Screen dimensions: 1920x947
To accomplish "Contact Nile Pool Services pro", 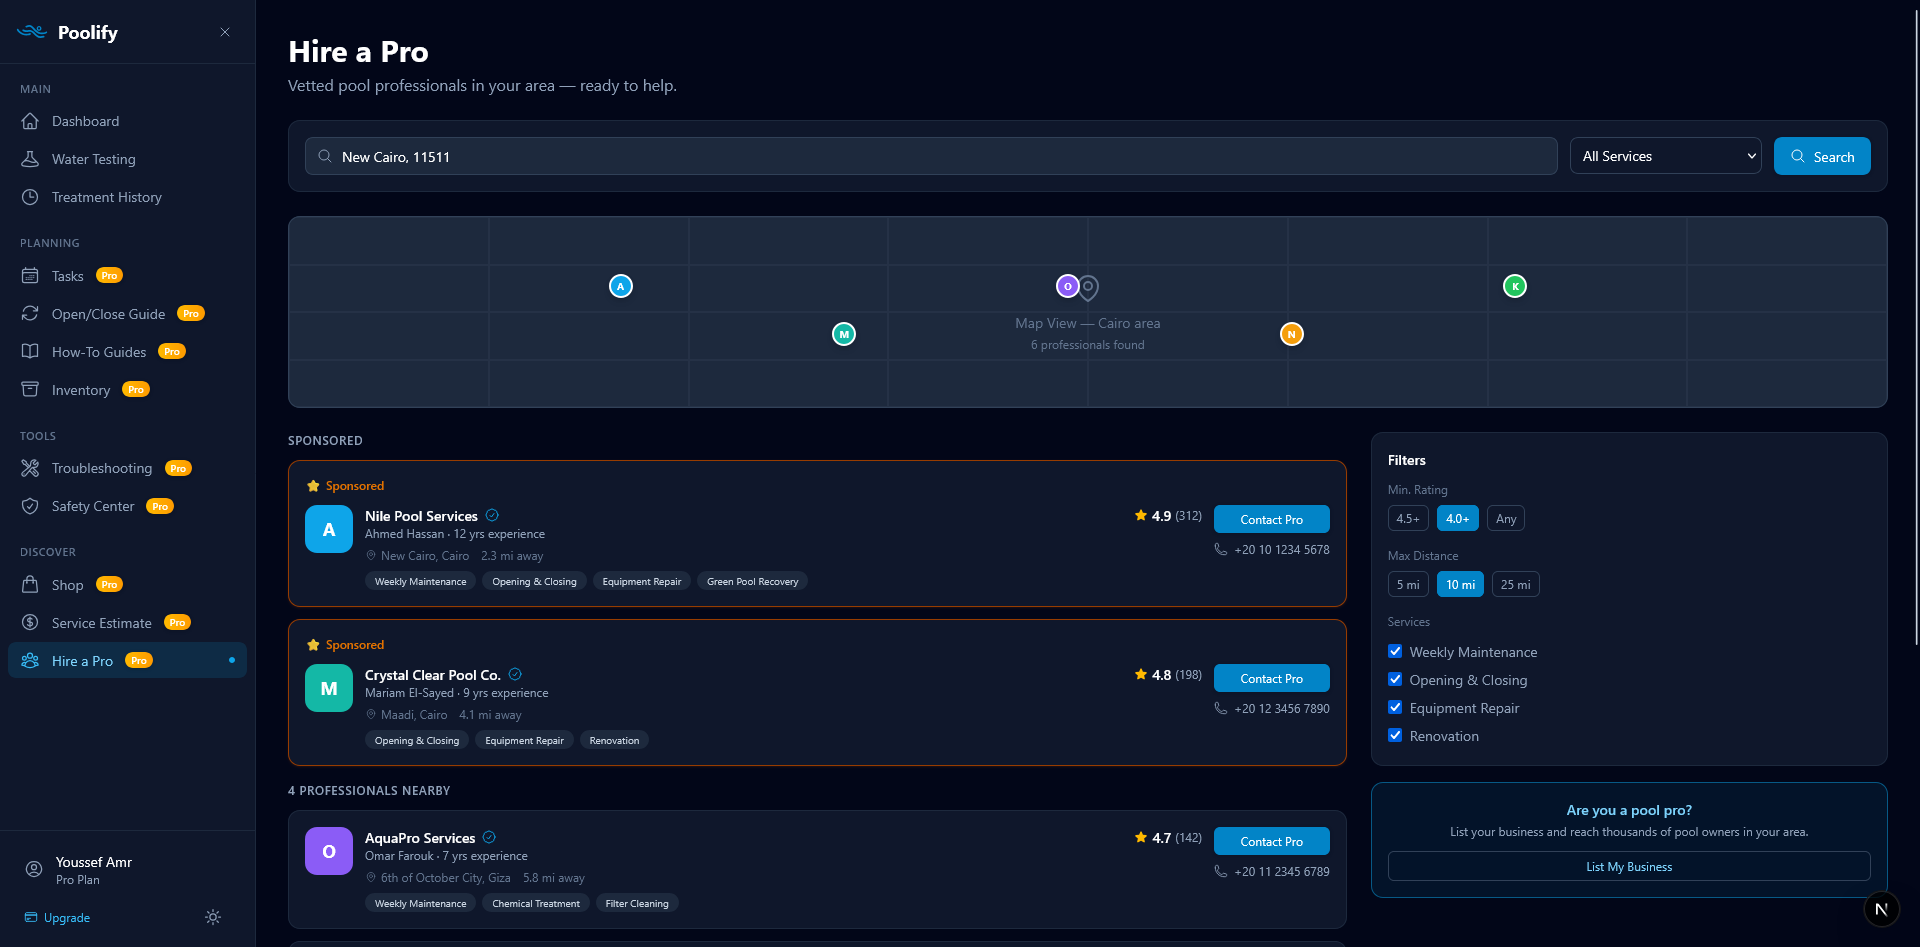I will point(1272,519).
